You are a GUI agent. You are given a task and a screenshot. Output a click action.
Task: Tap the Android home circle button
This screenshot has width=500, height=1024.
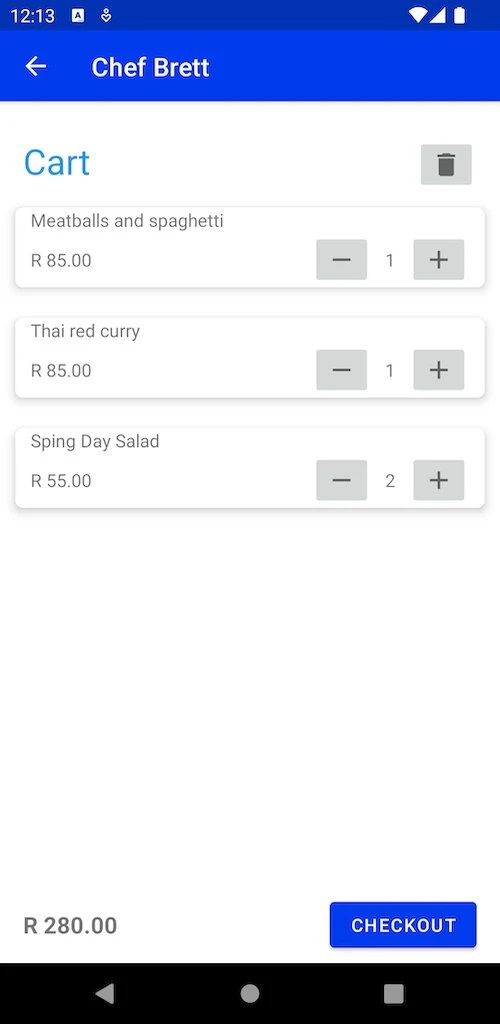coord(250,993)
